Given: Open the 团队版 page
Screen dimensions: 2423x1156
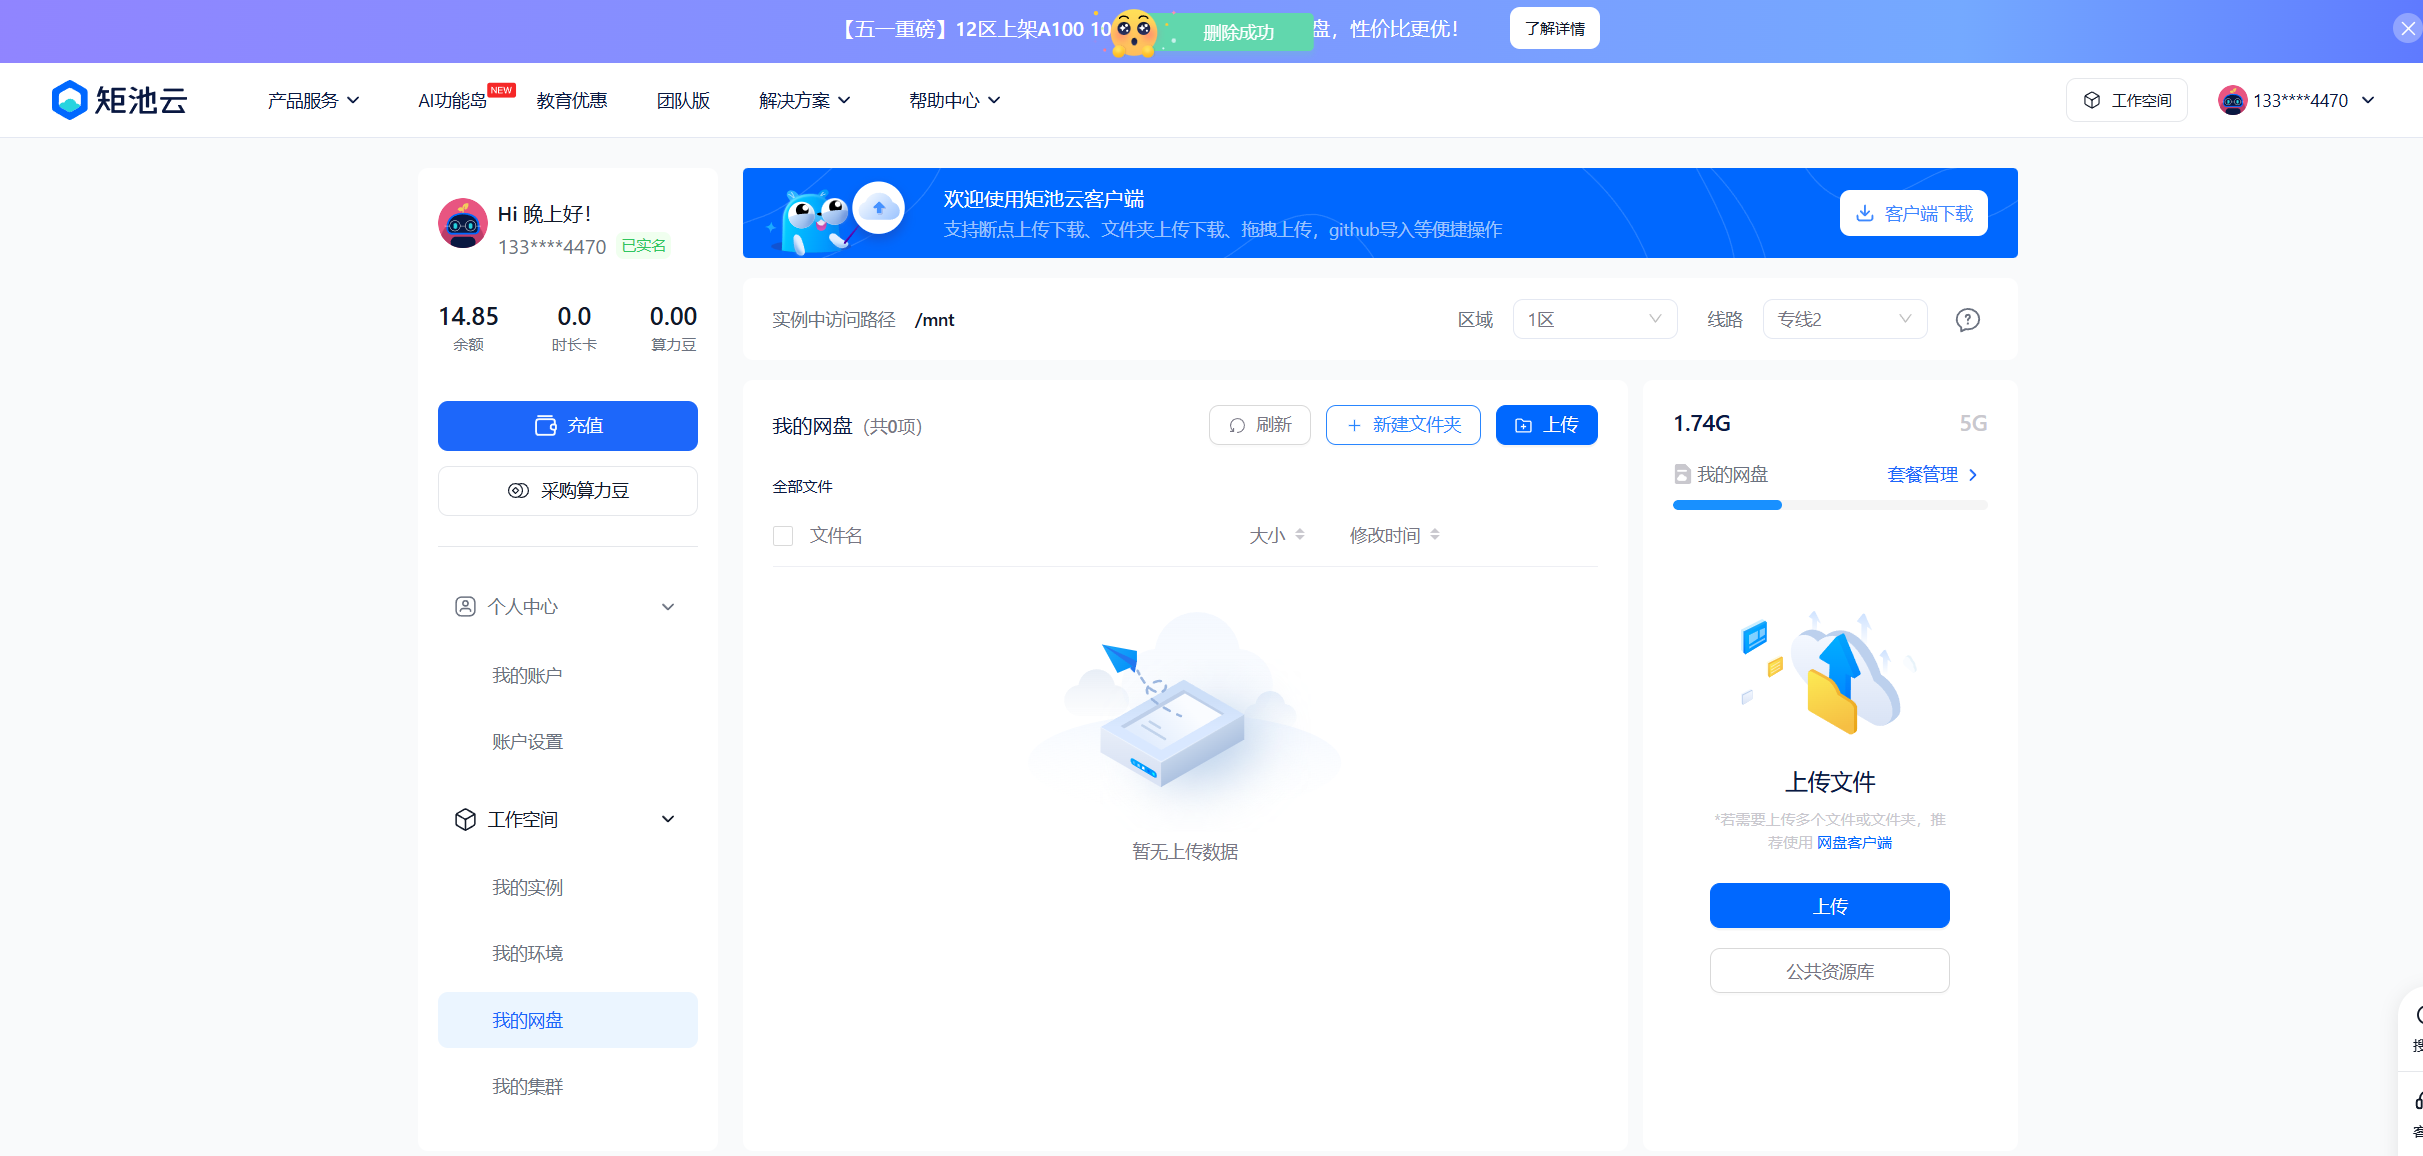Looking at the screenshot, I should (x=683, y=100).
